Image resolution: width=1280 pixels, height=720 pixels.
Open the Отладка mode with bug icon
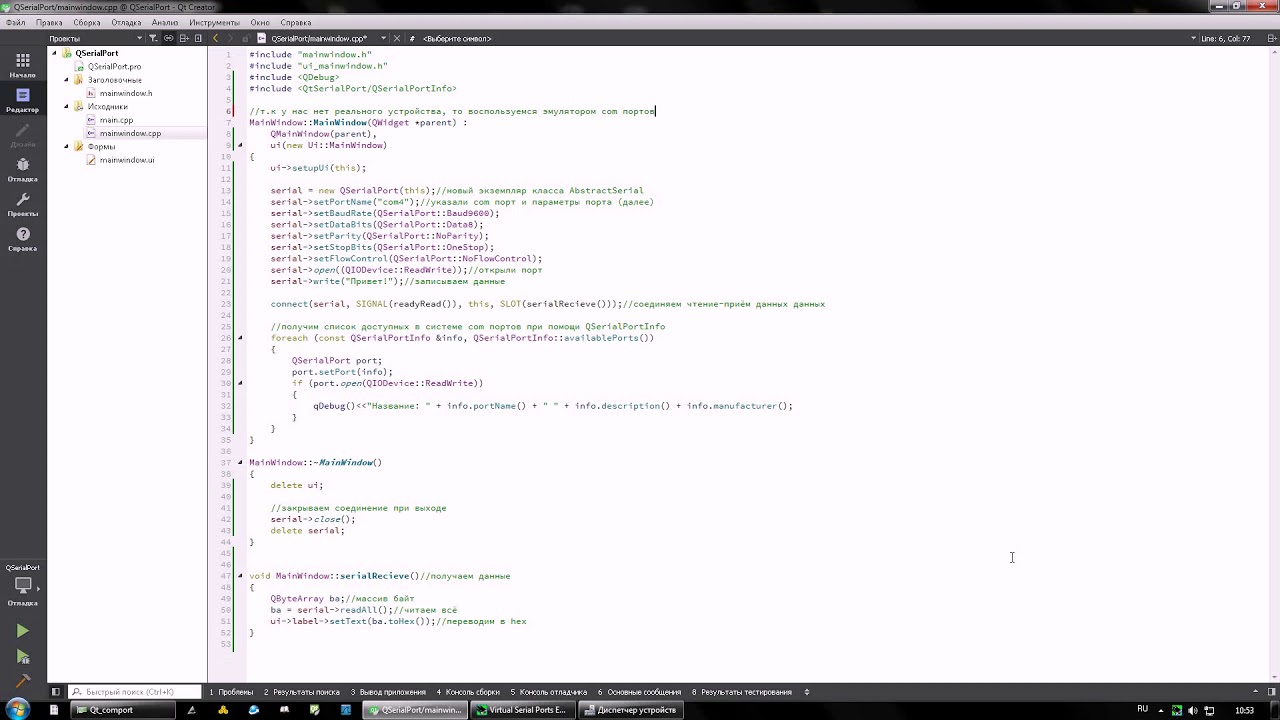[22, 169]
